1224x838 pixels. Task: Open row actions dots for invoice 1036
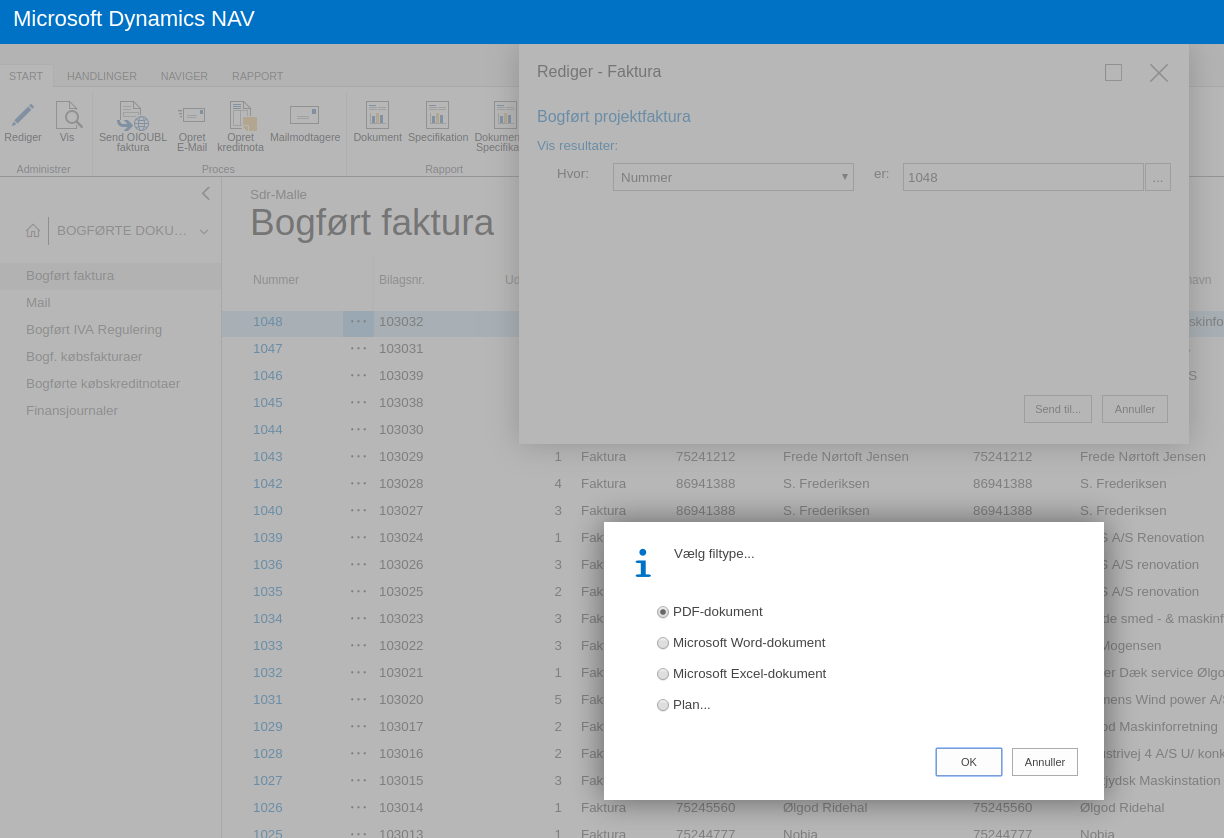[358, 564]
